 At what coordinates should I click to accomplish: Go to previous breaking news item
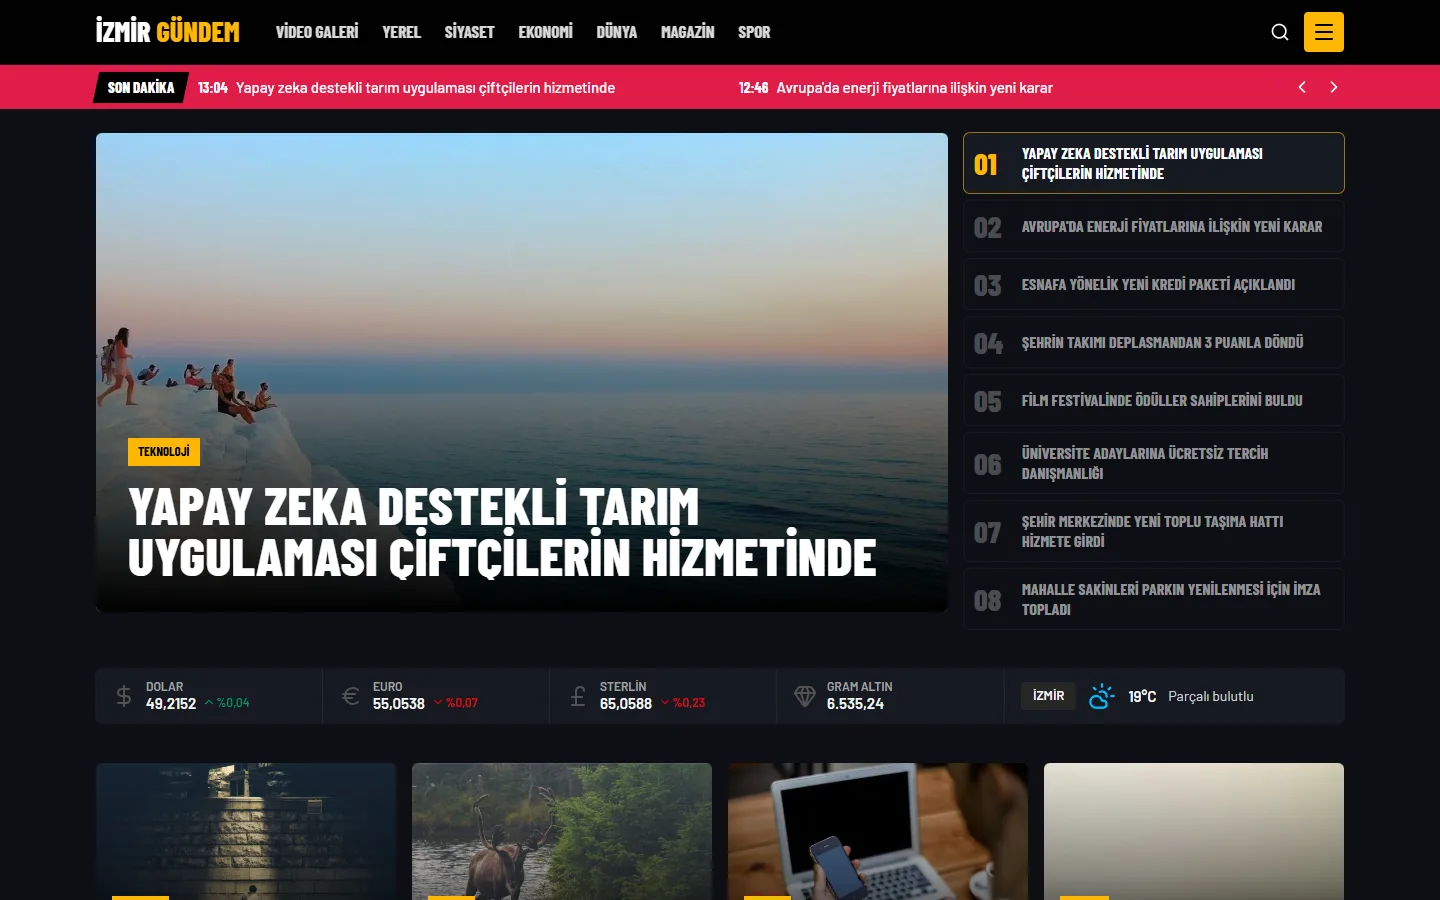pyautogui.click(x=1302, y=87)
